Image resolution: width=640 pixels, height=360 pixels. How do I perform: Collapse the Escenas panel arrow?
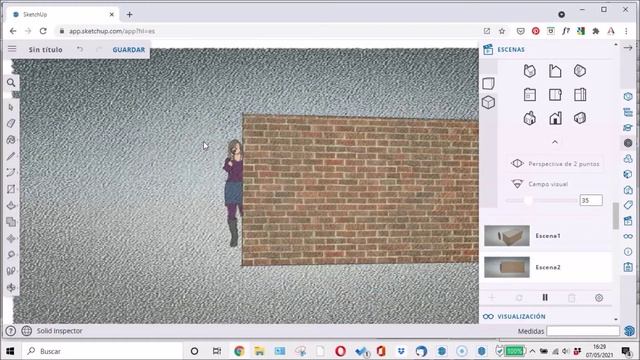tap(628, 48)
